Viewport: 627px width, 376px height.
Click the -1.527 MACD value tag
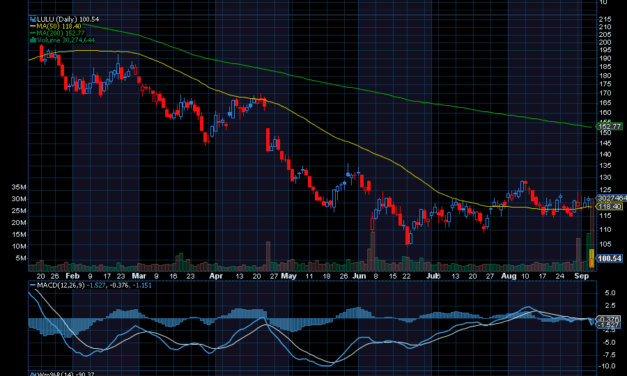[x=609, y=325]
